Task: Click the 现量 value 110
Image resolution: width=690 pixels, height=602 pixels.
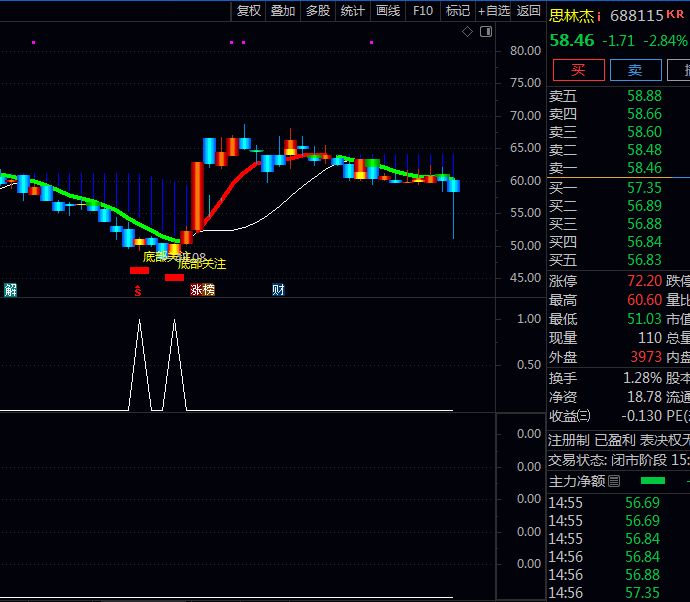Action: (x=650, y=338)
